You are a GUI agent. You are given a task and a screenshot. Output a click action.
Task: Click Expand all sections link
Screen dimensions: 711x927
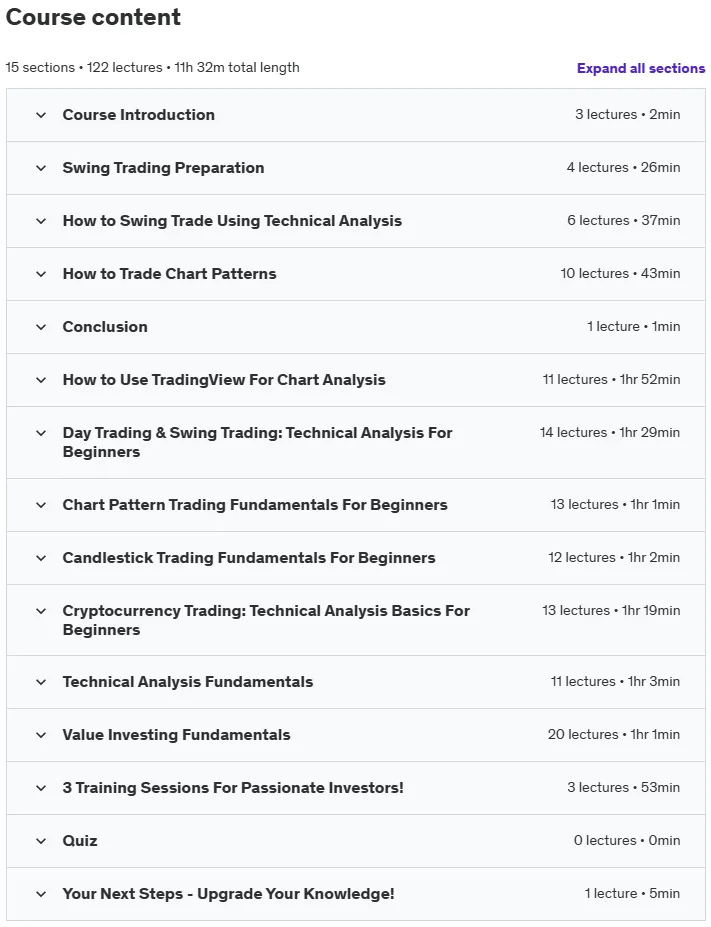pos(641,68)
